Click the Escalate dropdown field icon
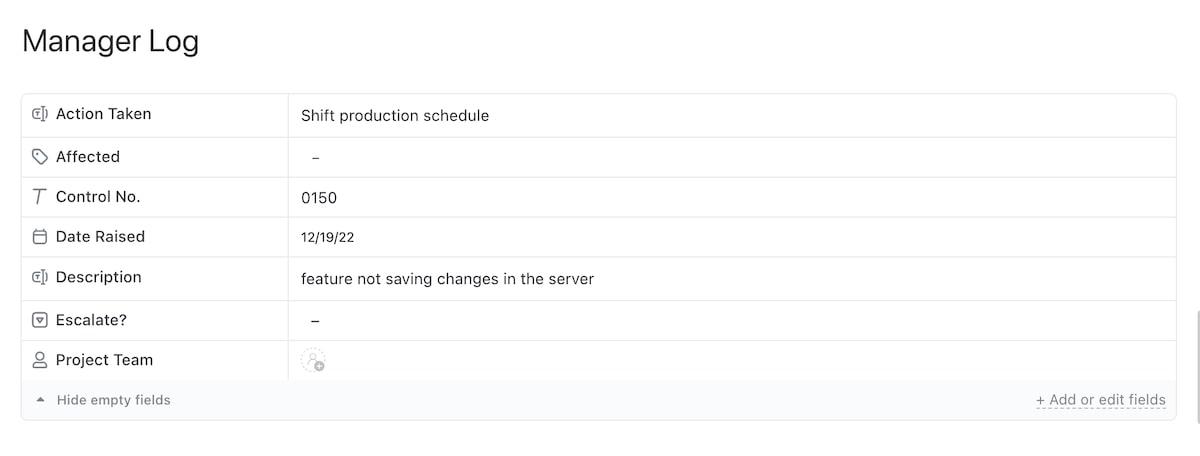This screenshot has height=456, width=1200. (40, 320)
